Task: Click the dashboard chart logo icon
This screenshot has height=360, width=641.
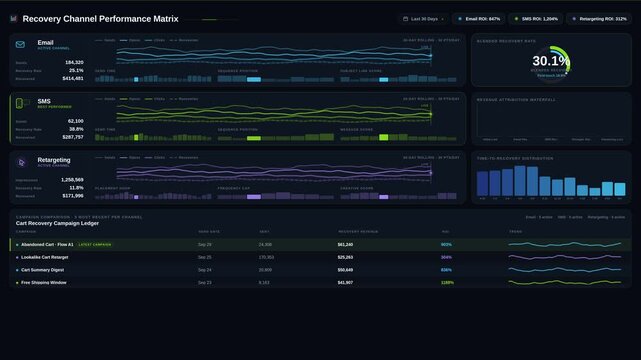Action: pyautogui.click(x=13, y=18)
